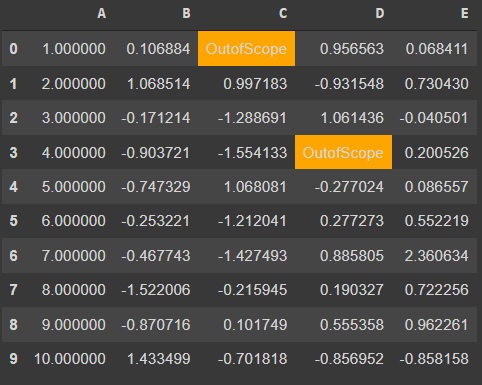
Task: Click row index 6
Action: (x=13, y=256)
